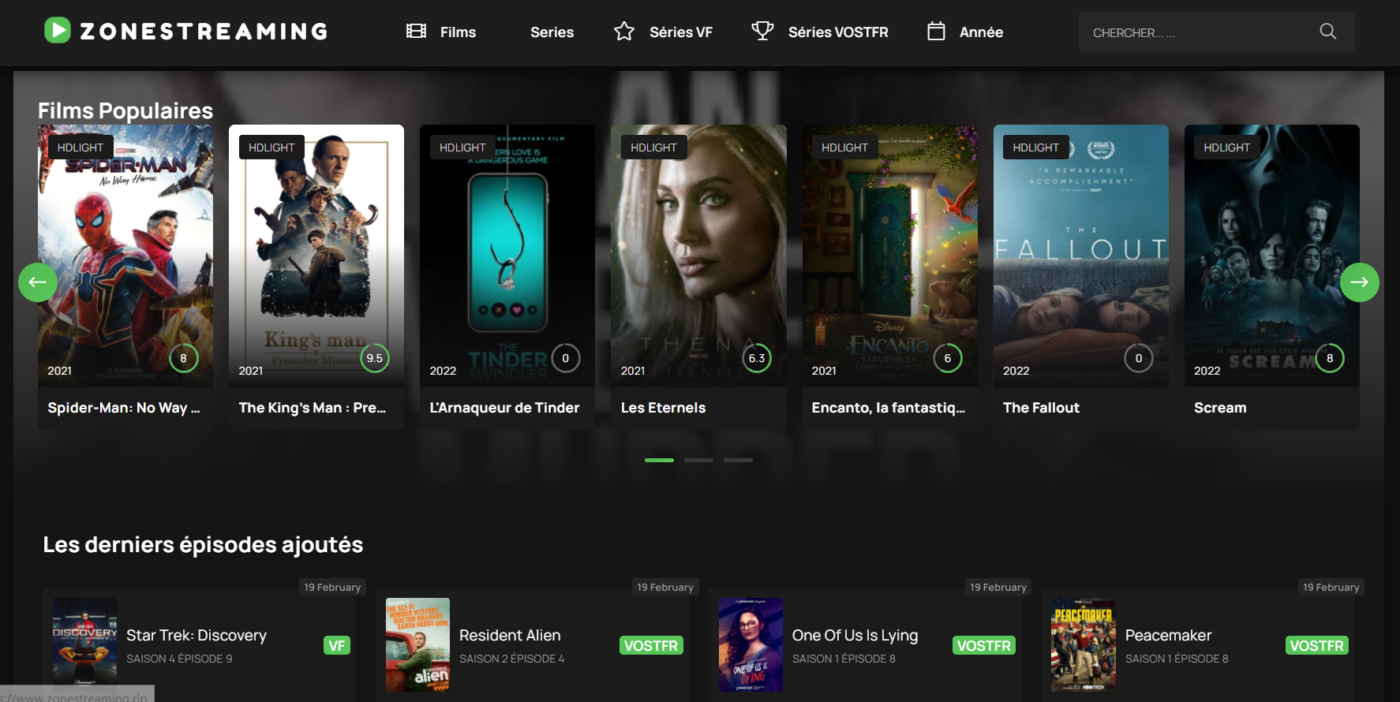Click the right green carousel arrow

click(x=1360, y=282)
